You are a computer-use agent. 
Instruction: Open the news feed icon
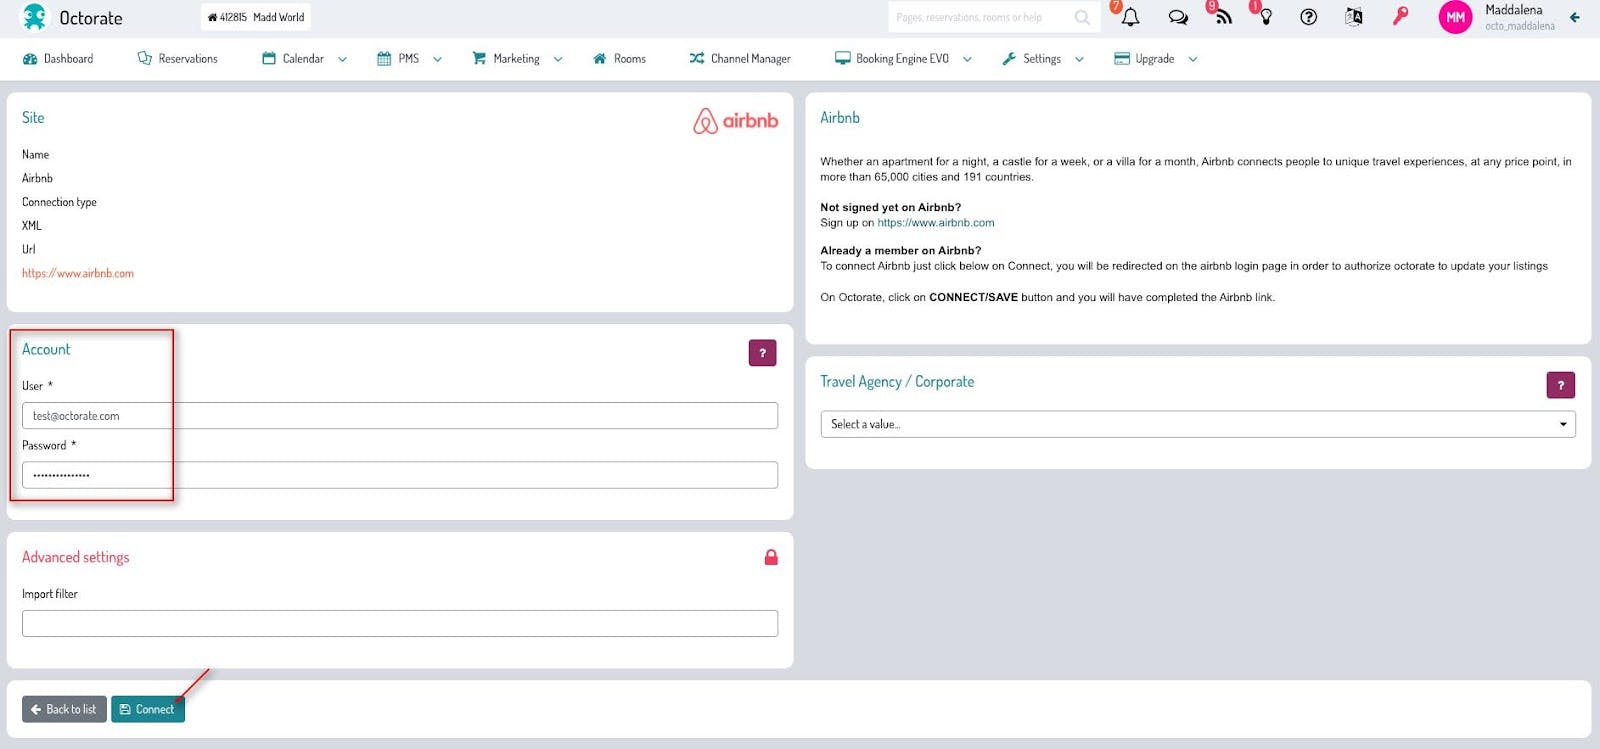point(1223,17)
